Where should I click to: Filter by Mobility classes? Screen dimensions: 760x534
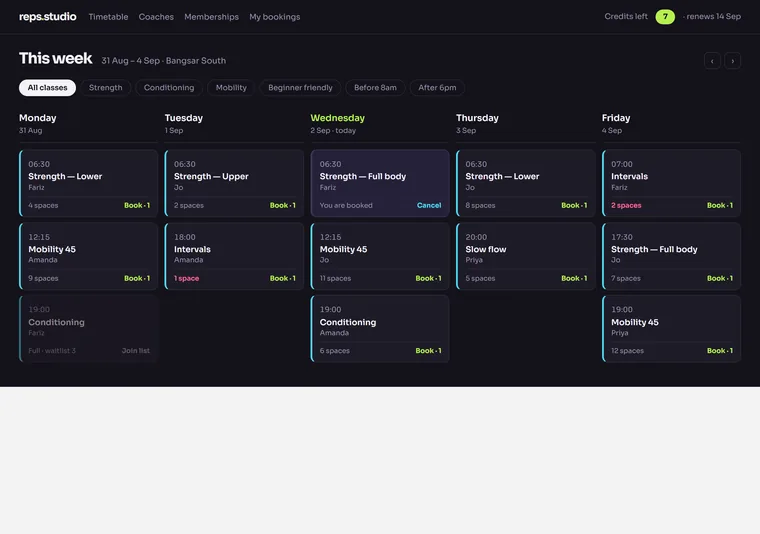[x=231, y=88]
